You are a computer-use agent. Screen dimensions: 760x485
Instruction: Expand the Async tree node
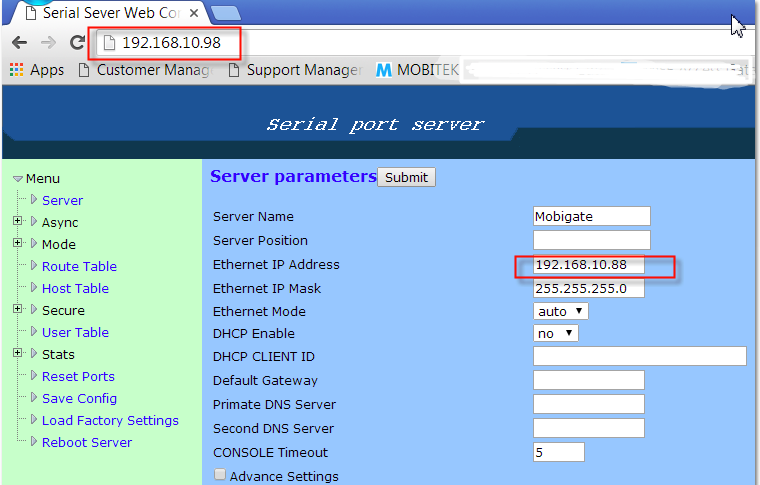tap(18, 222)
